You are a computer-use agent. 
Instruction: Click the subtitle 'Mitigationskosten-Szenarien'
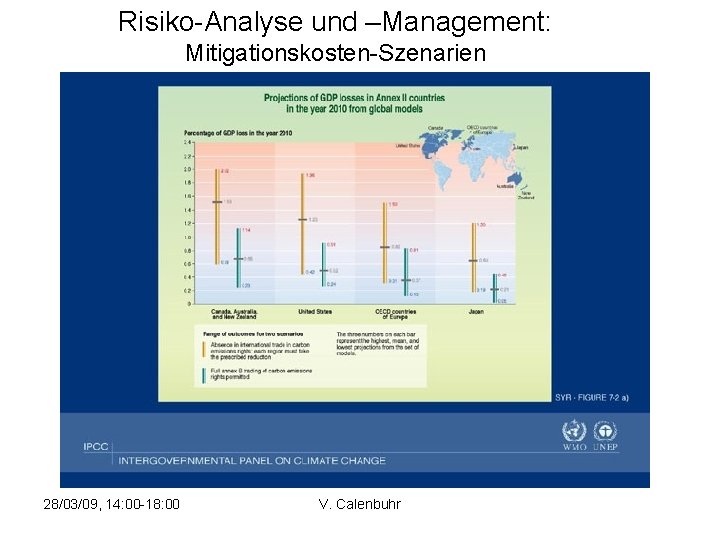(x=336, y=53)
